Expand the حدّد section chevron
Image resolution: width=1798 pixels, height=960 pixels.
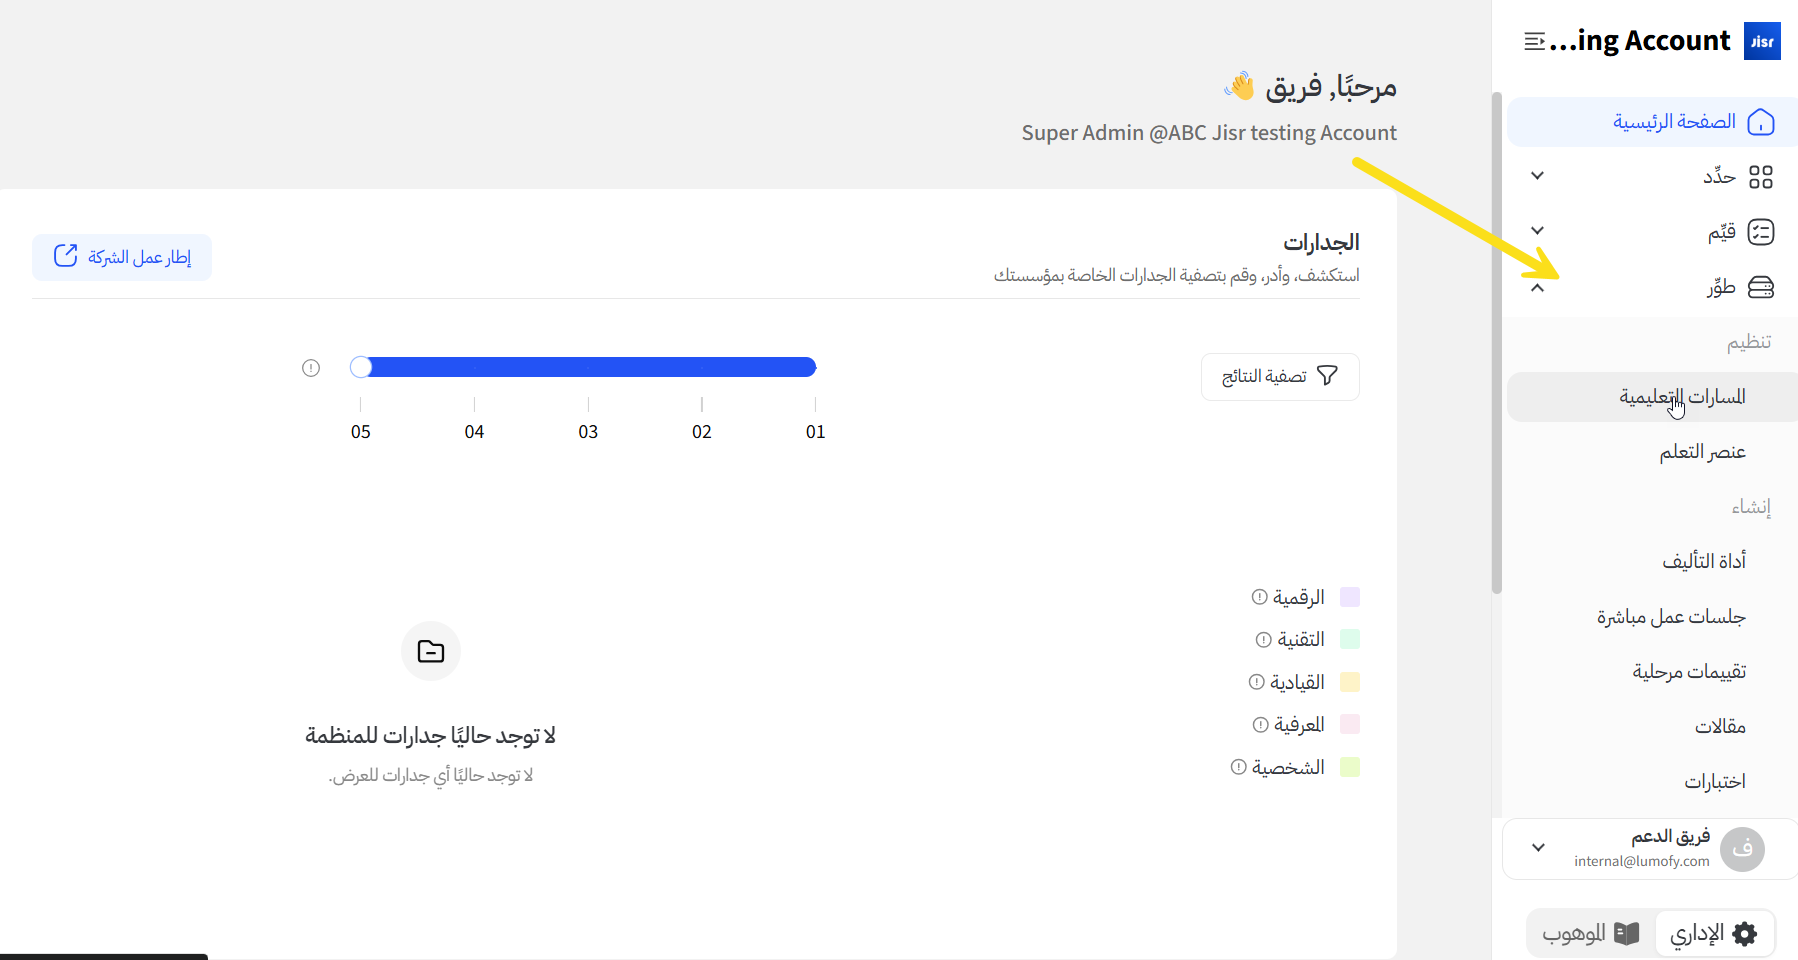(x=1538, y=176)
